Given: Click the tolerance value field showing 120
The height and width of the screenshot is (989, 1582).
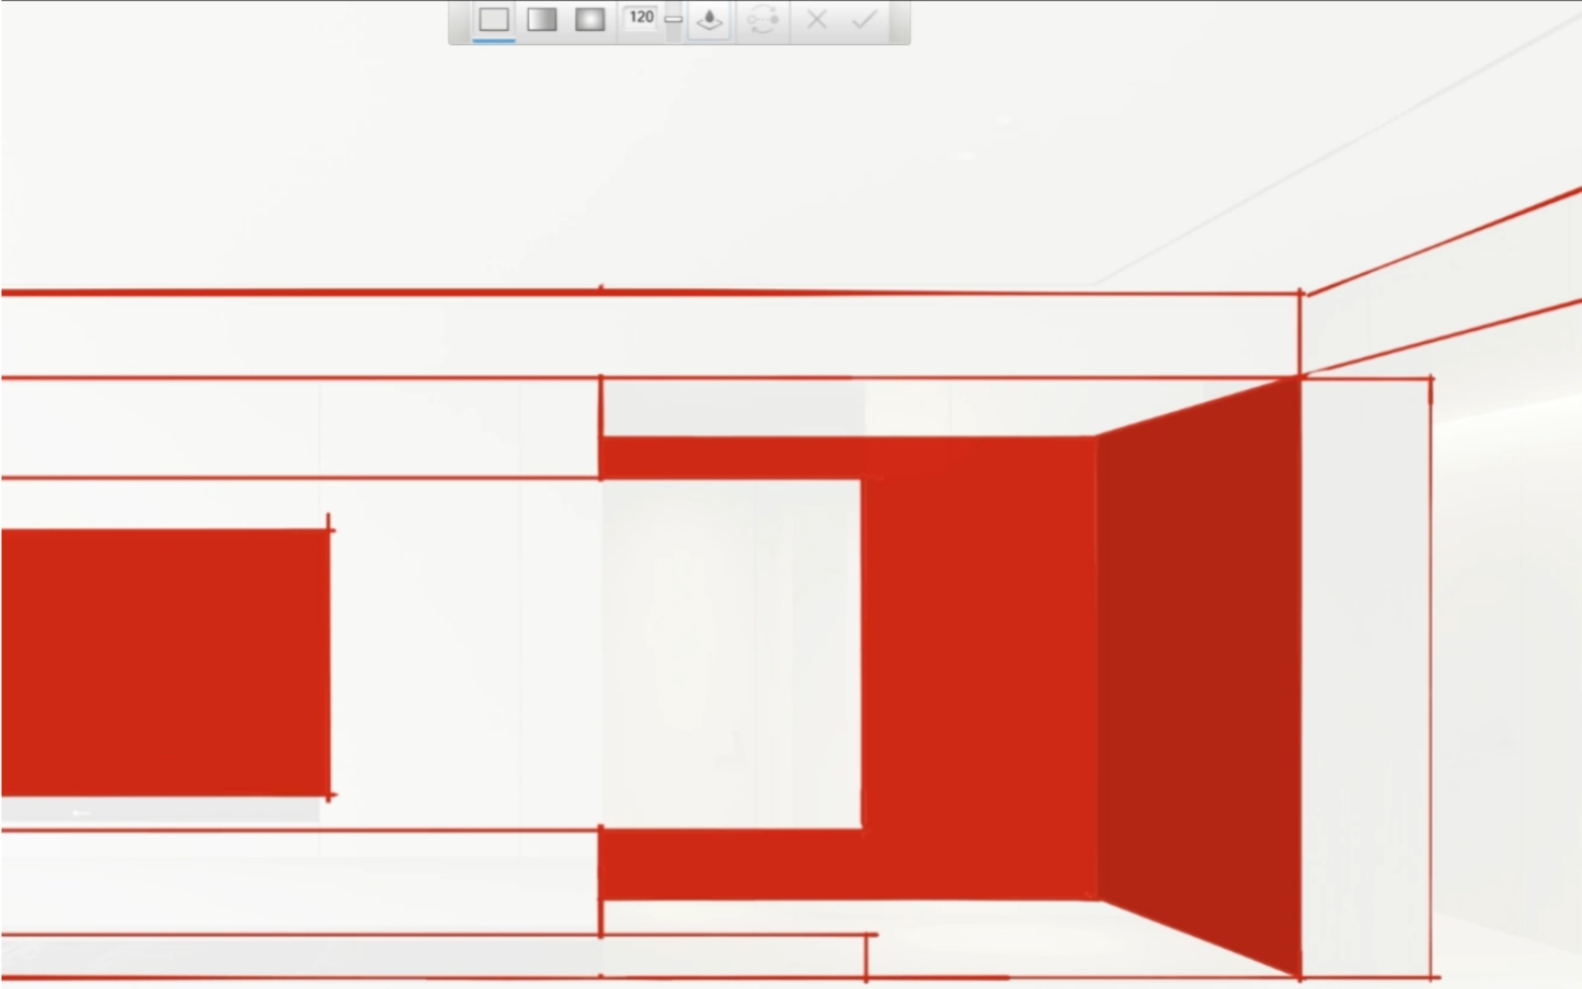Looking at the screenshot, I should [641, 17].
